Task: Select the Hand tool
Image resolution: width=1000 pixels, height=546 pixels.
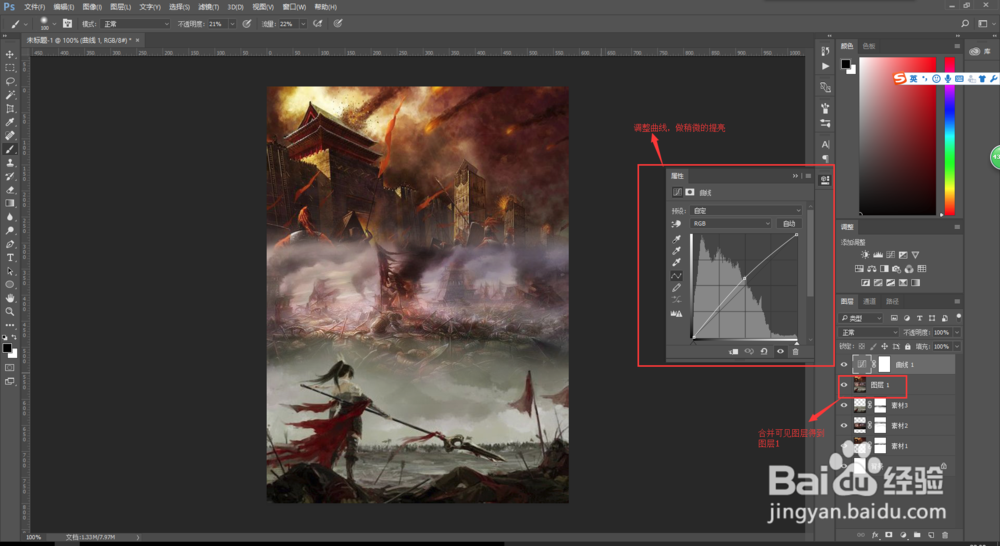Action: pyautogui.click(x=10, y=298)
